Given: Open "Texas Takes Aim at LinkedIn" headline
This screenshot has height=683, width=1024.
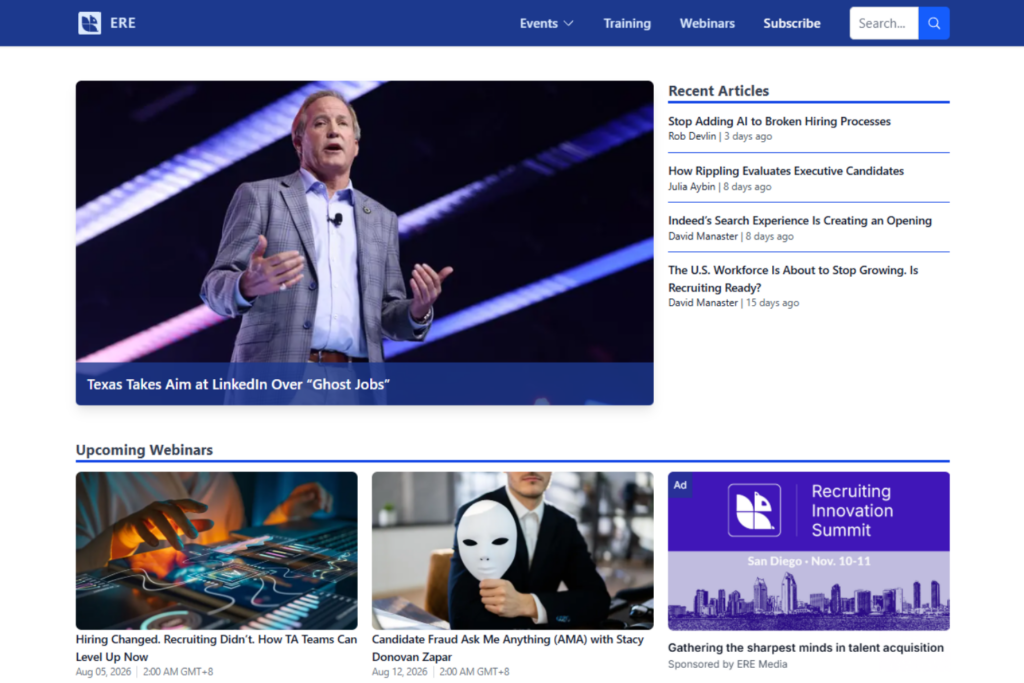Looking at the screenshot, I should [x=238, y=384].
